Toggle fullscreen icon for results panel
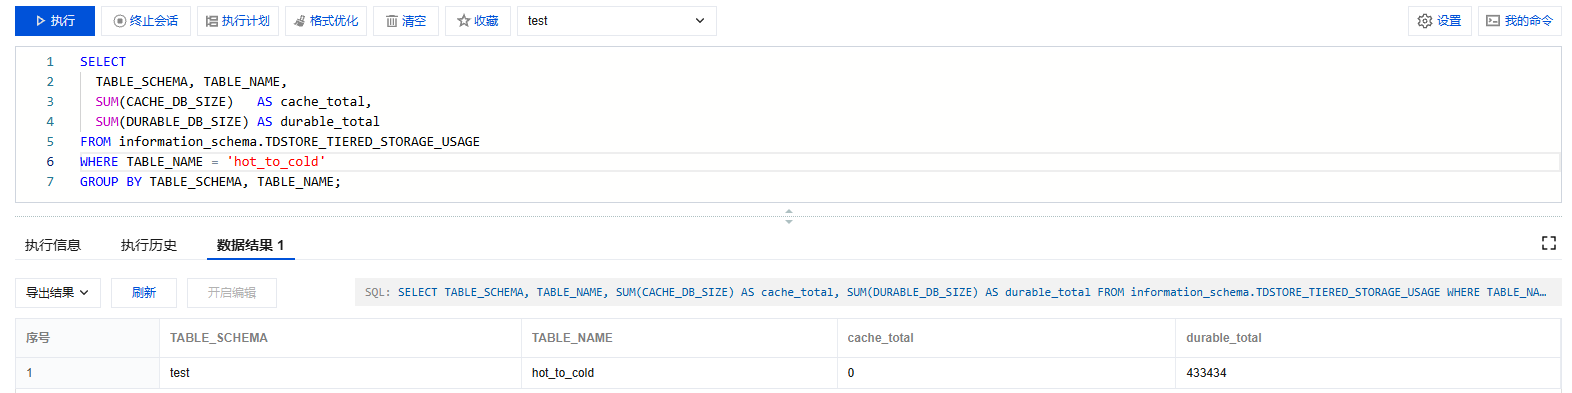 pos(1549,243)
